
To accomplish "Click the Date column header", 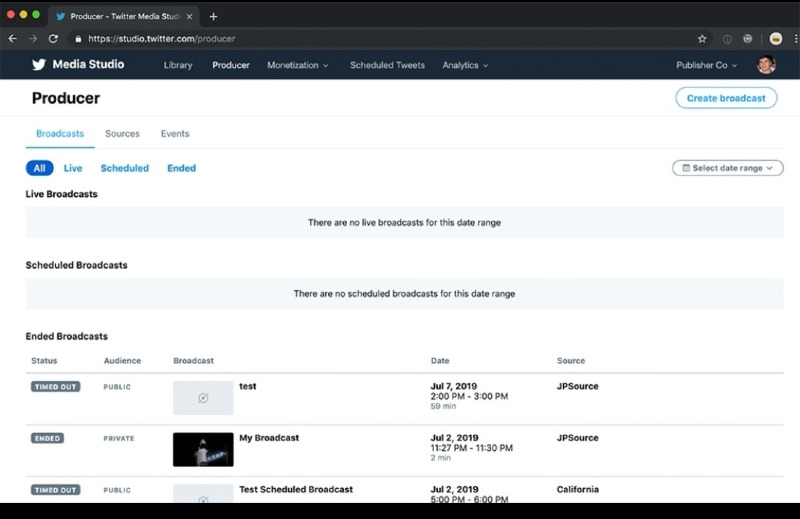I will (440, 361).
